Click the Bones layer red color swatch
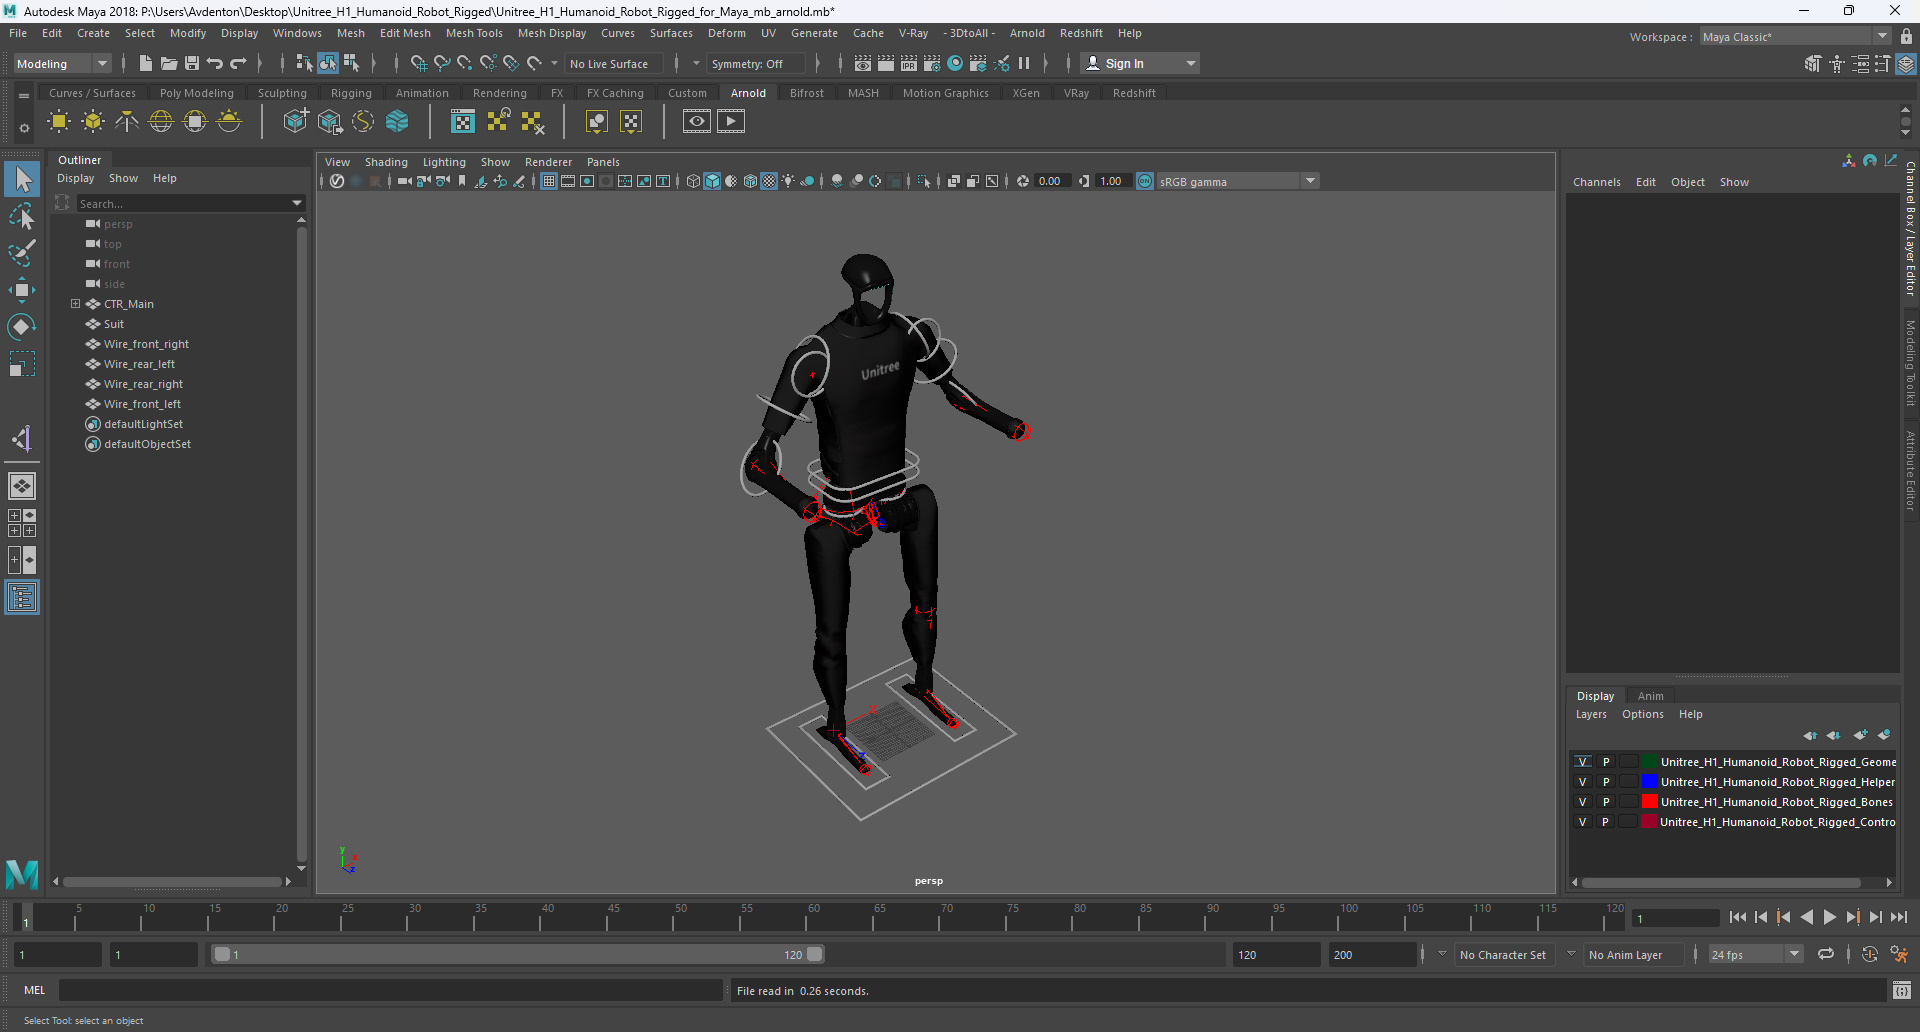This screenshot has height=1032, width=1920. (1650, 802)
